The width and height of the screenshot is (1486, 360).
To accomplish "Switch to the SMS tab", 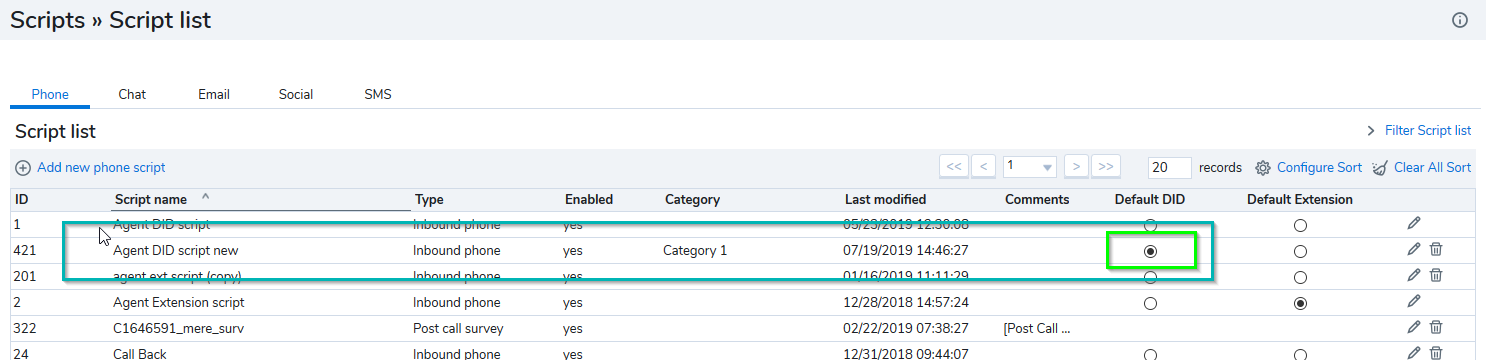I will click(378, 94).
